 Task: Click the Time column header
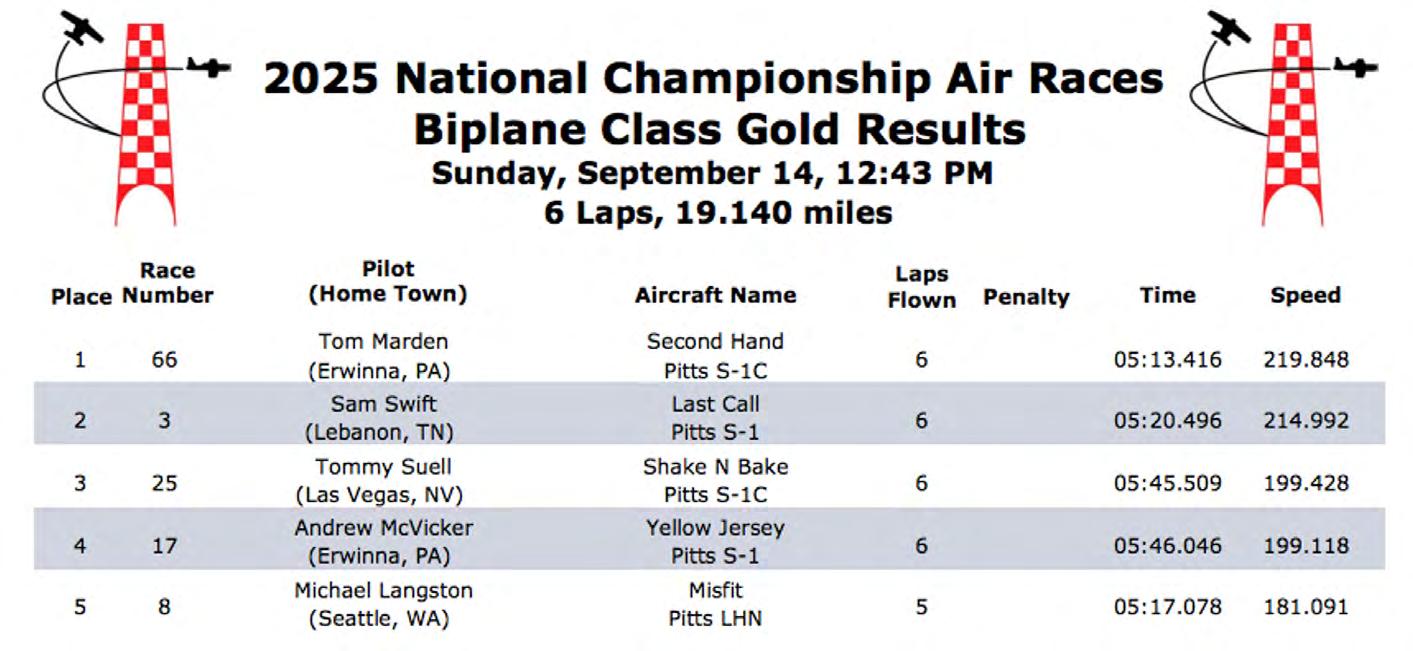tap(1167, 295)
